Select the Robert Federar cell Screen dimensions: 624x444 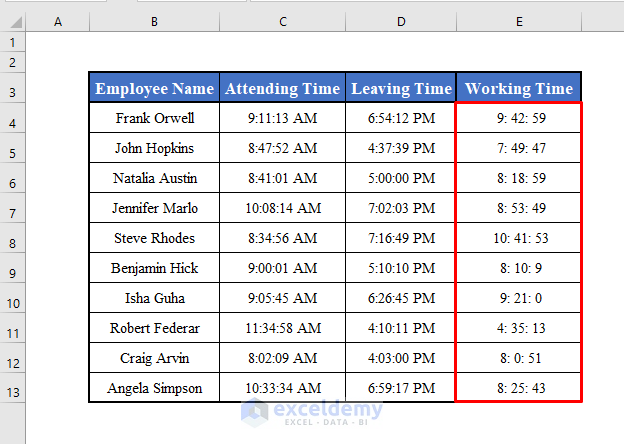click(x=154, y=328)
